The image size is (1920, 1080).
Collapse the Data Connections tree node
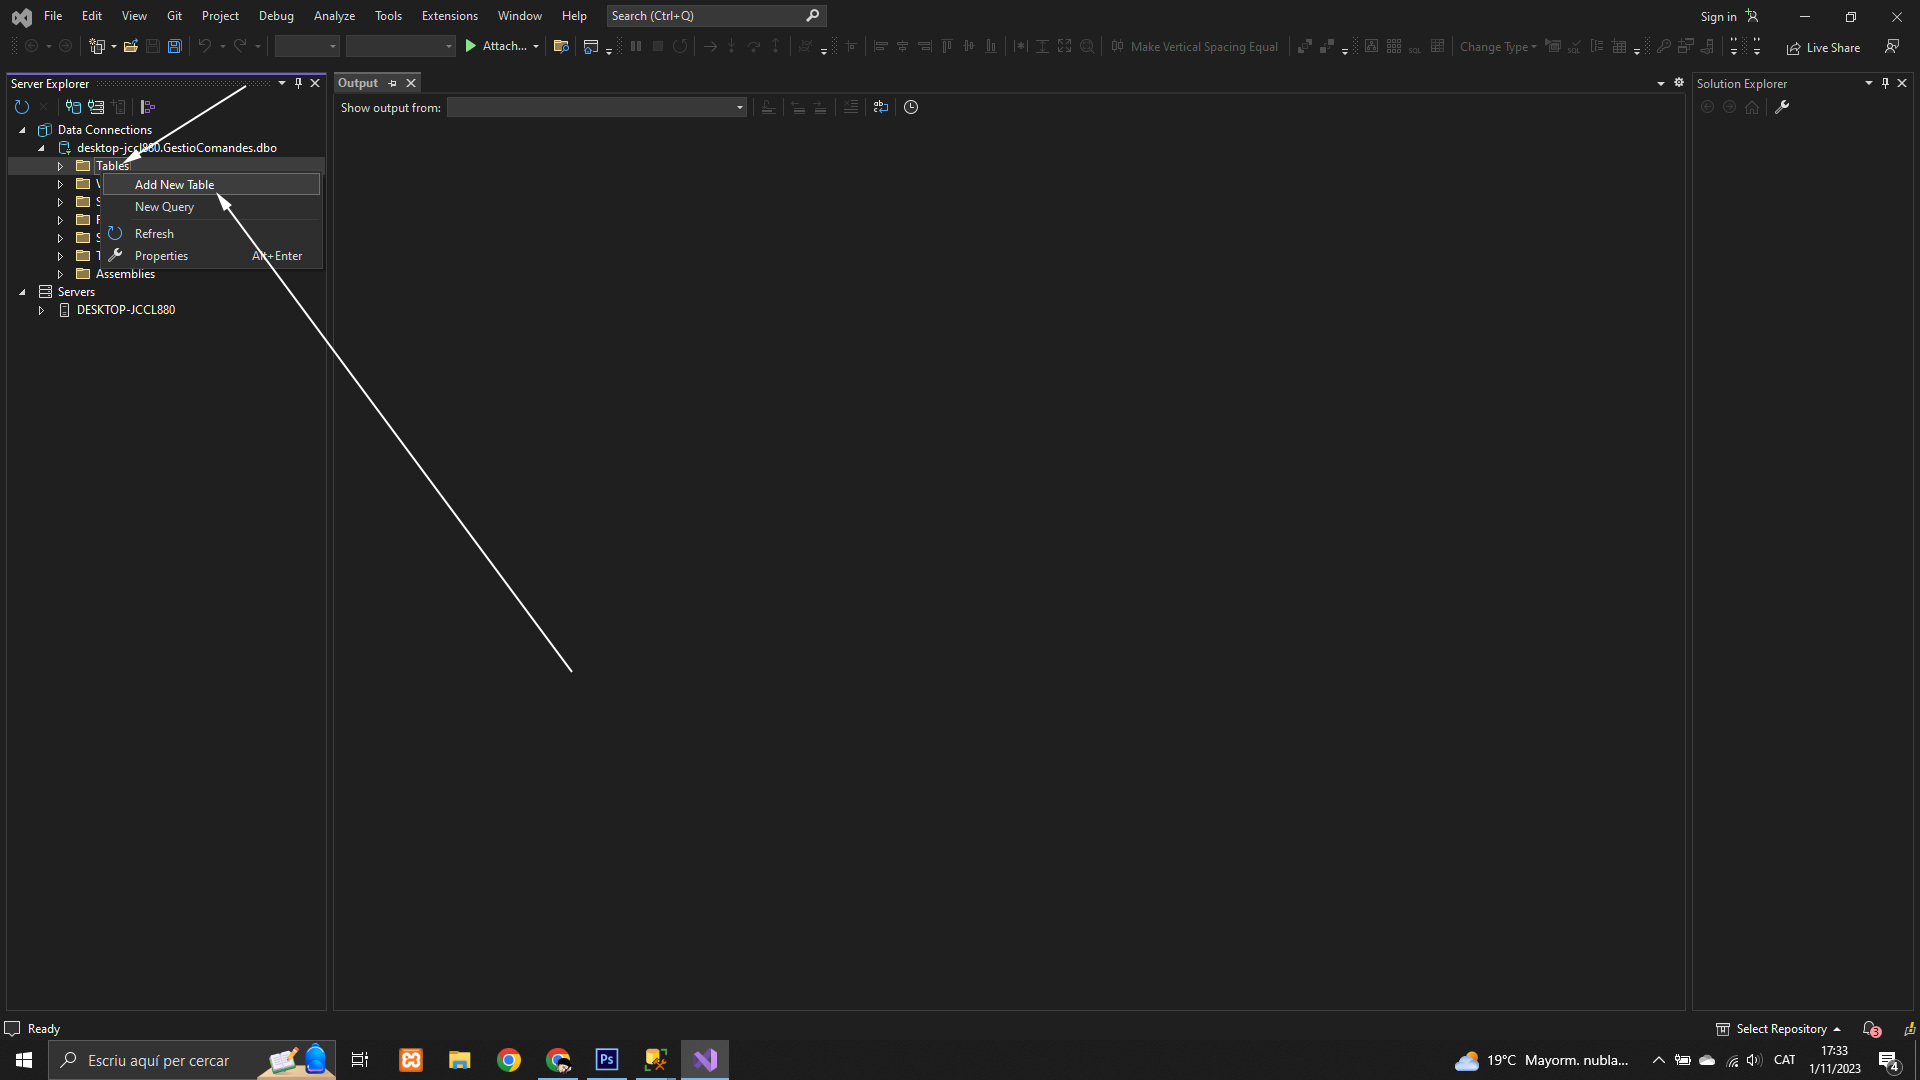point(22,130)
